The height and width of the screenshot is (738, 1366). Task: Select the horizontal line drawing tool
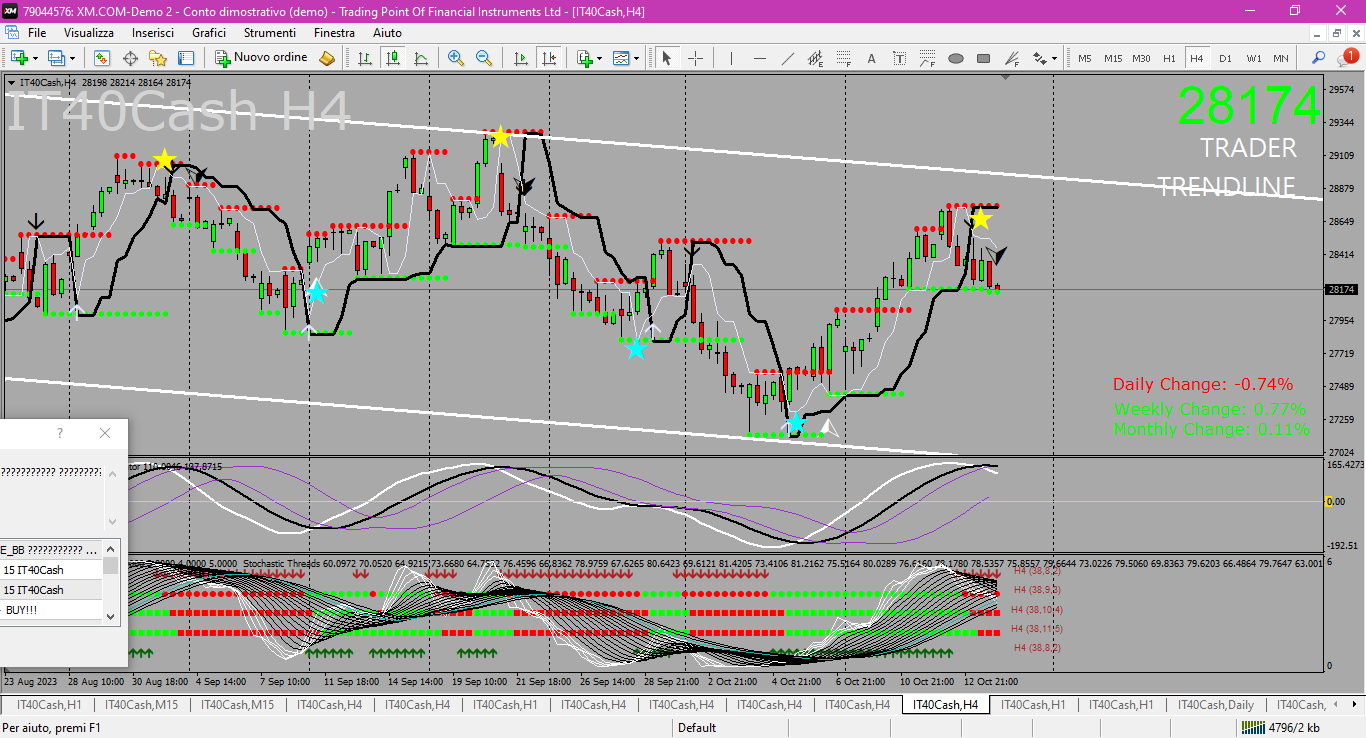759,58
